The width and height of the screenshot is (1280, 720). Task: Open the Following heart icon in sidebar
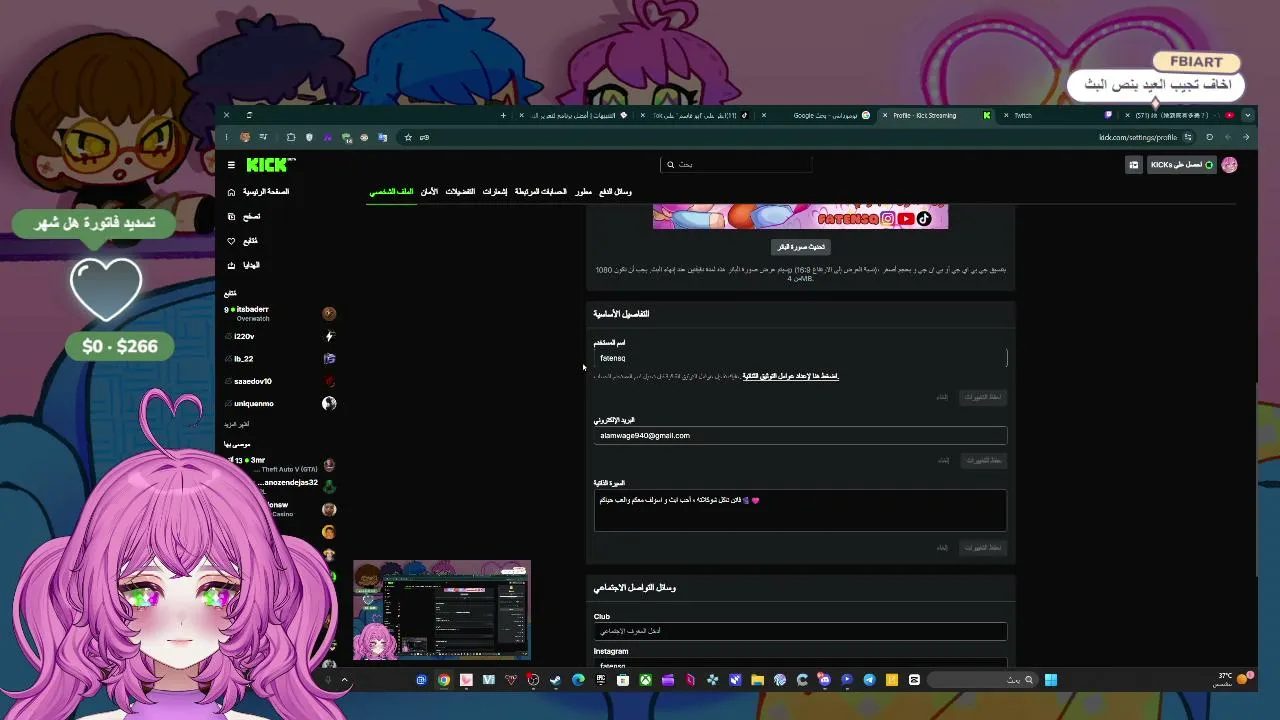(x=231, y=241)
